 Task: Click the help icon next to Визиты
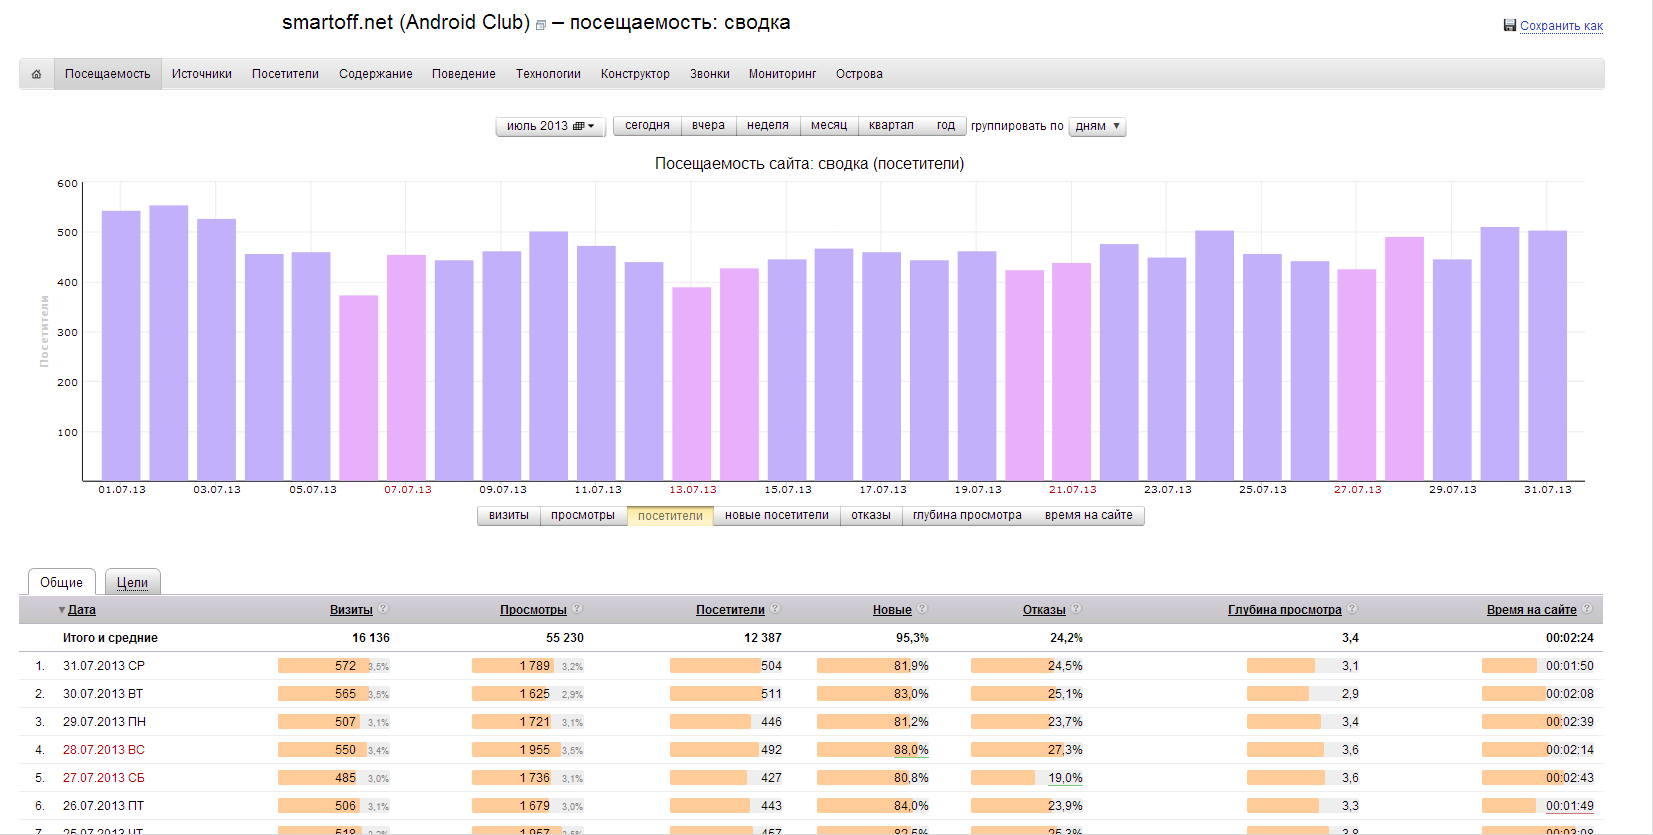coord(383,609)
